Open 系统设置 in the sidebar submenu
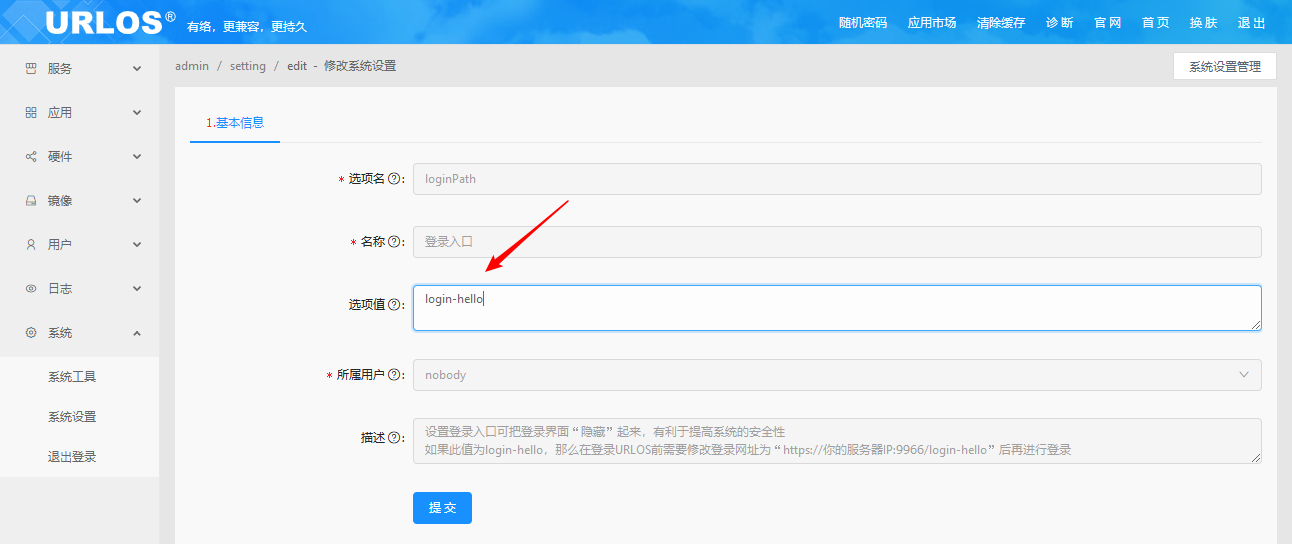1292x544 pixels. (x=72, y=417)
